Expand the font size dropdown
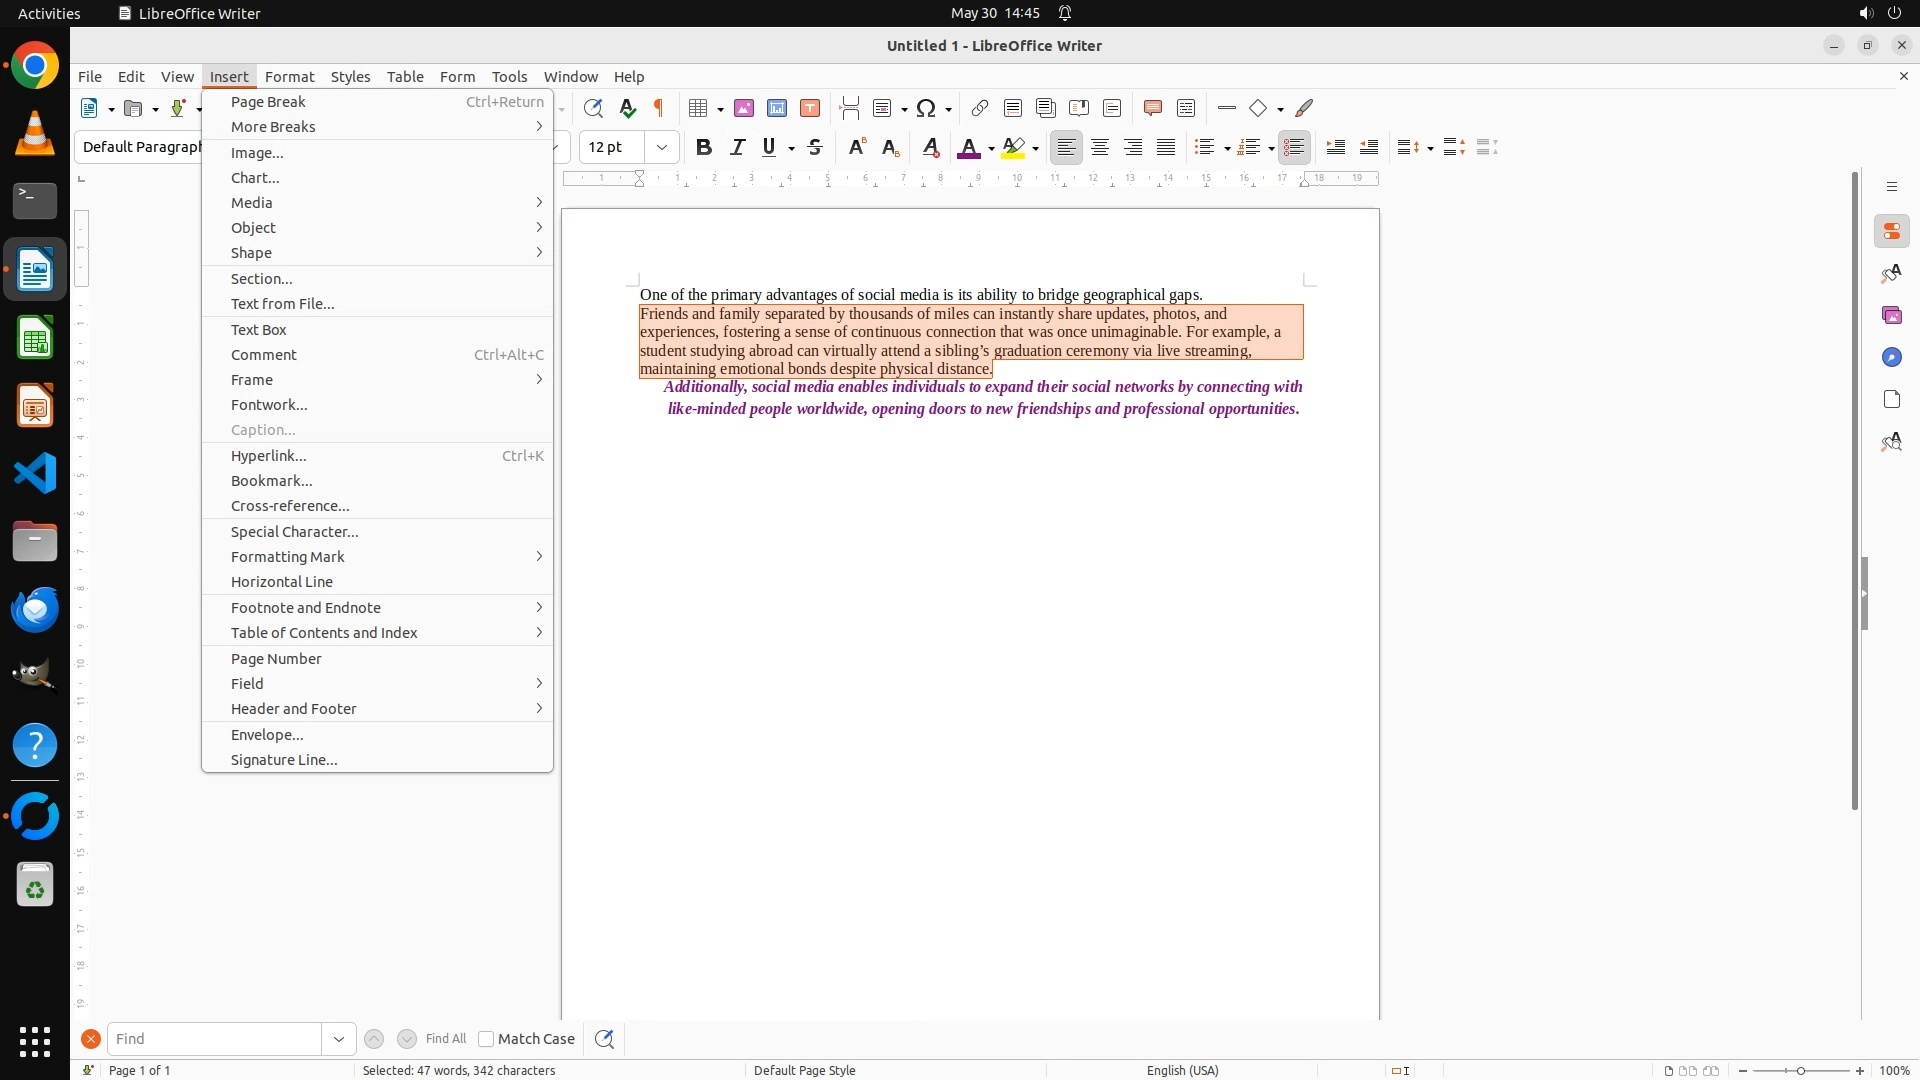 [662, 148]
